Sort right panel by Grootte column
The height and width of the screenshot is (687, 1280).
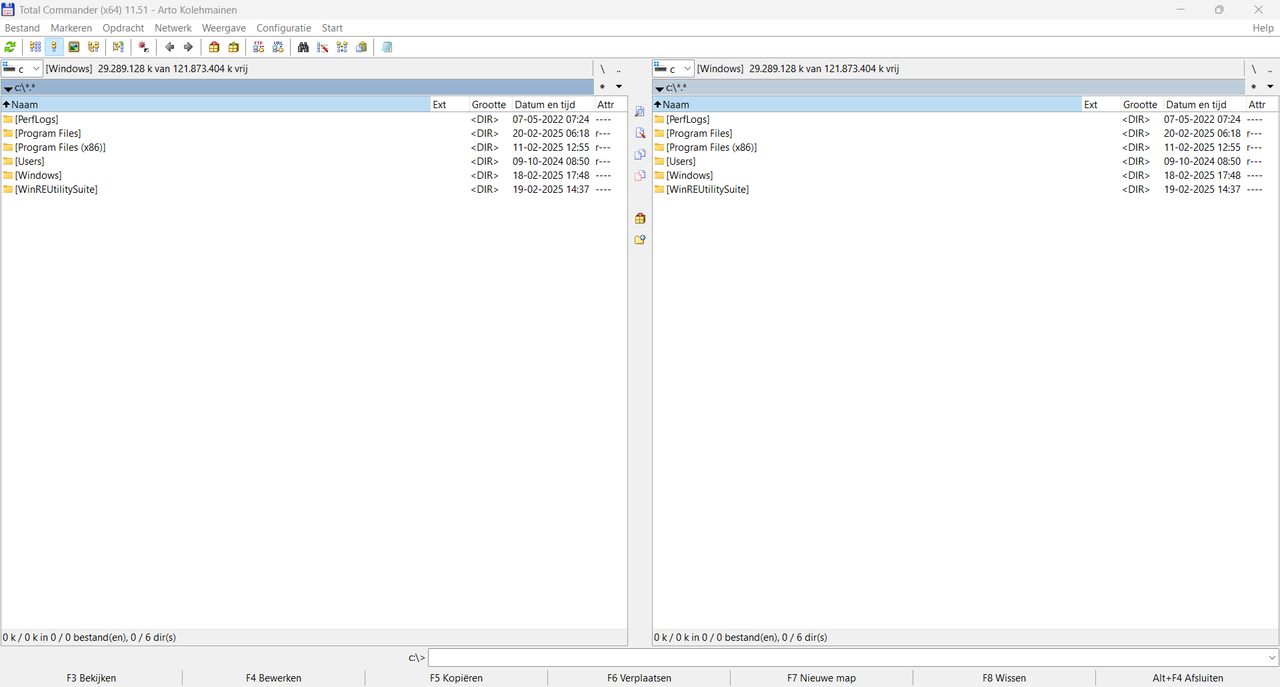(x=1141, y=104)
